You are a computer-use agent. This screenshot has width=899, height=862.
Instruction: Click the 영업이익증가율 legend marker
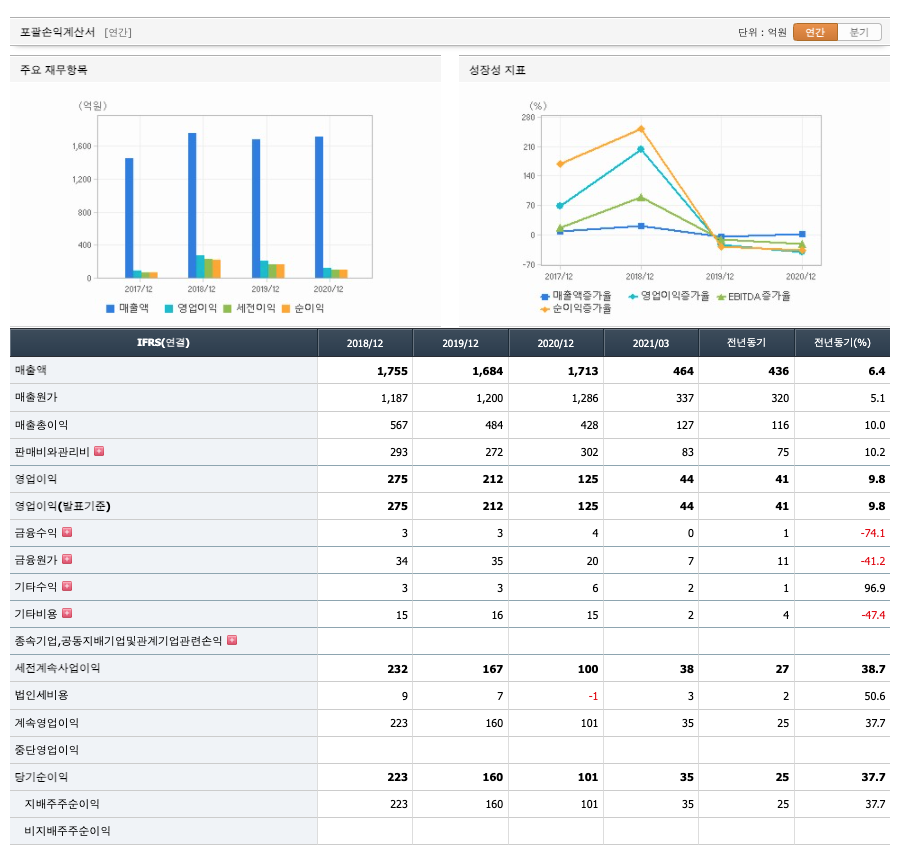click(633, 297)
